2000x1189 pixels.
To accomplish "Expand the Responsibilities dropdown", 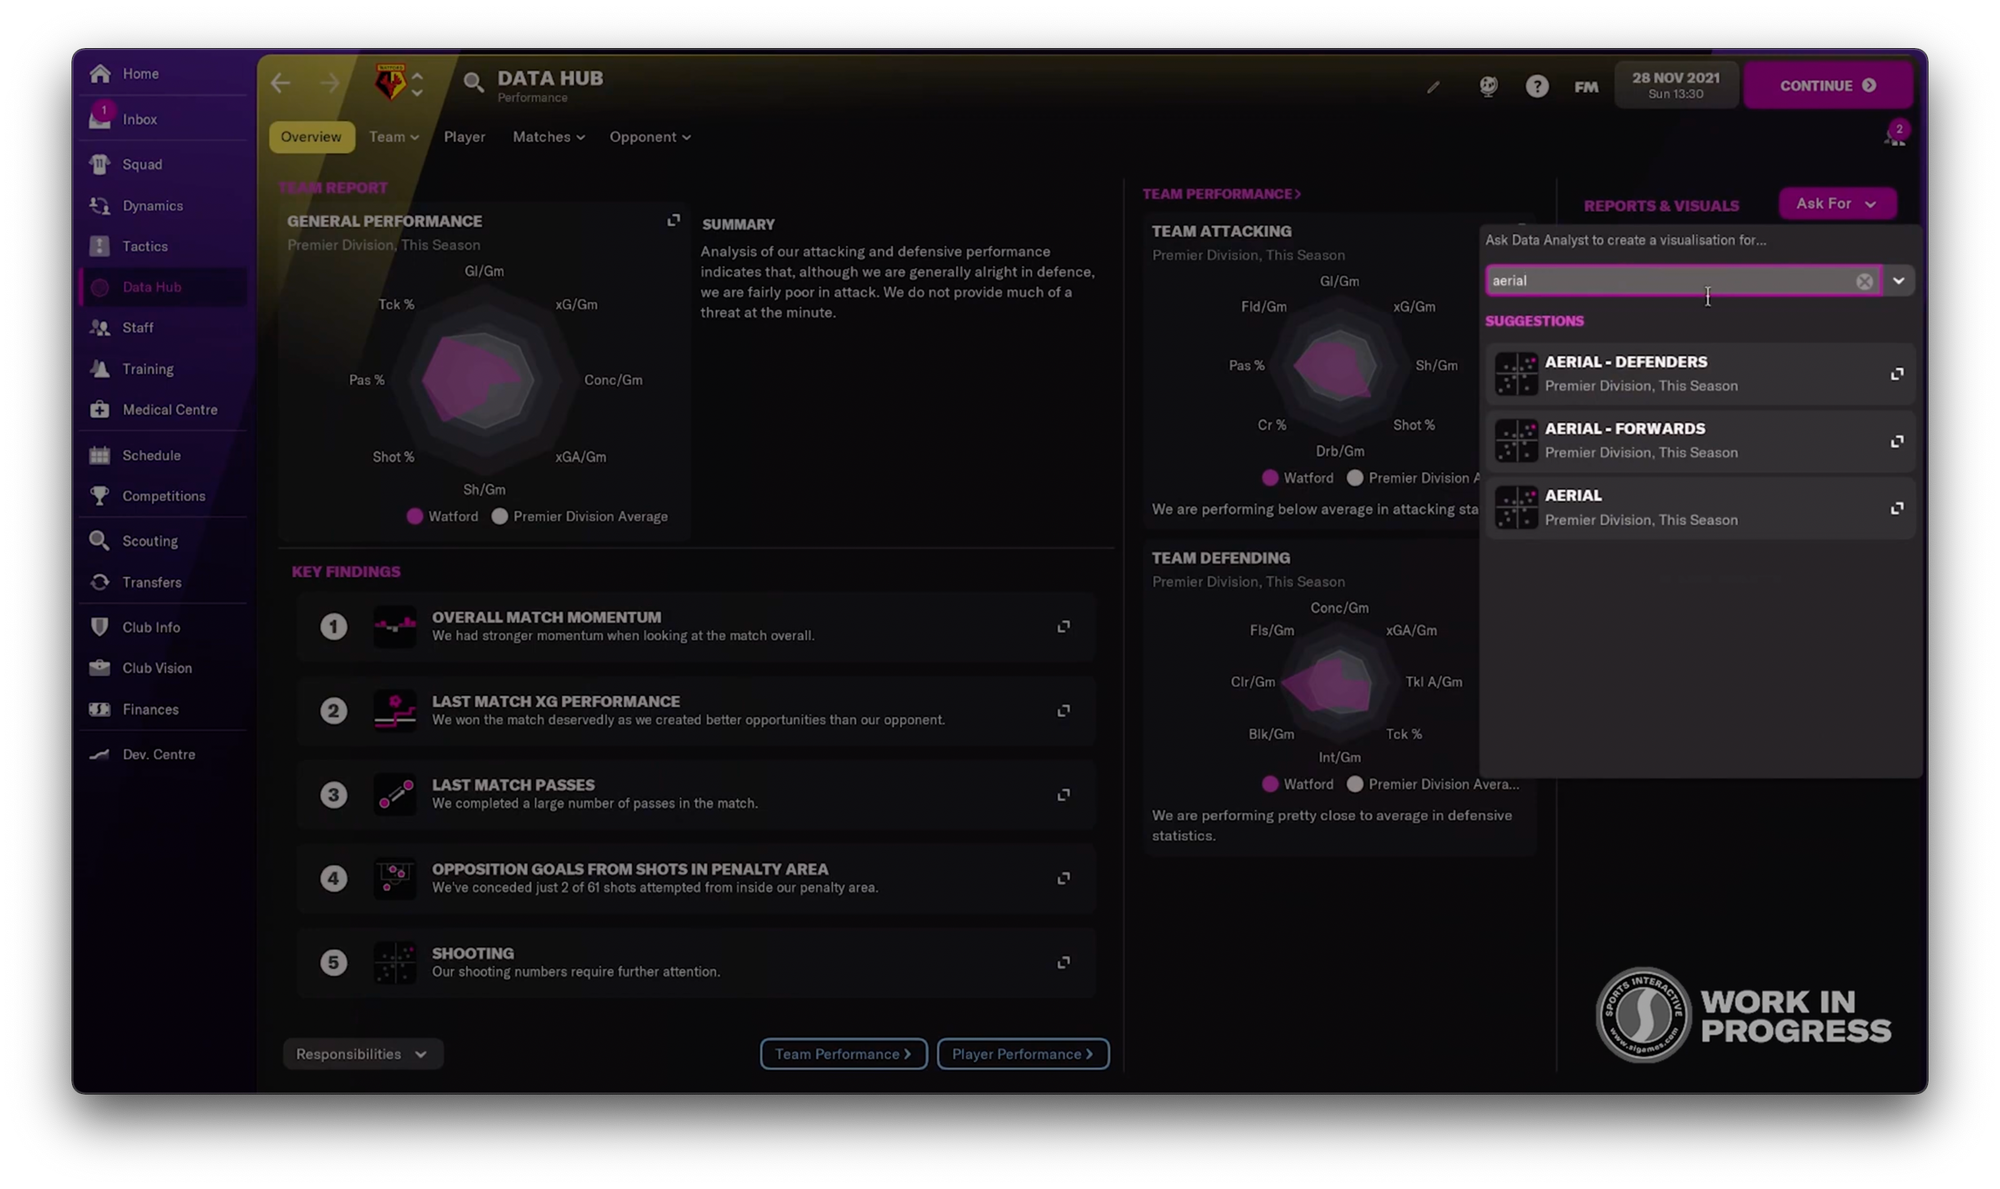I will point(362,1054).
